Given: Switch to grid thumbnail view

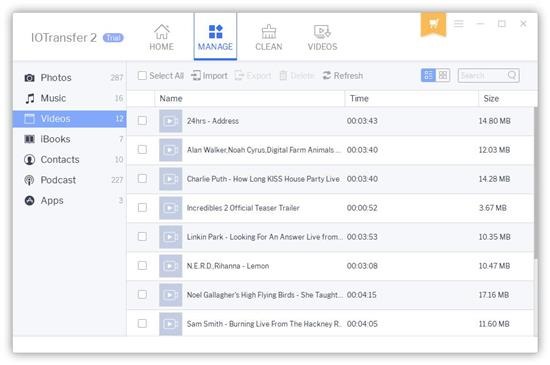Looking at the screenshot, I should pyautogui.click(x=443, y=75).
